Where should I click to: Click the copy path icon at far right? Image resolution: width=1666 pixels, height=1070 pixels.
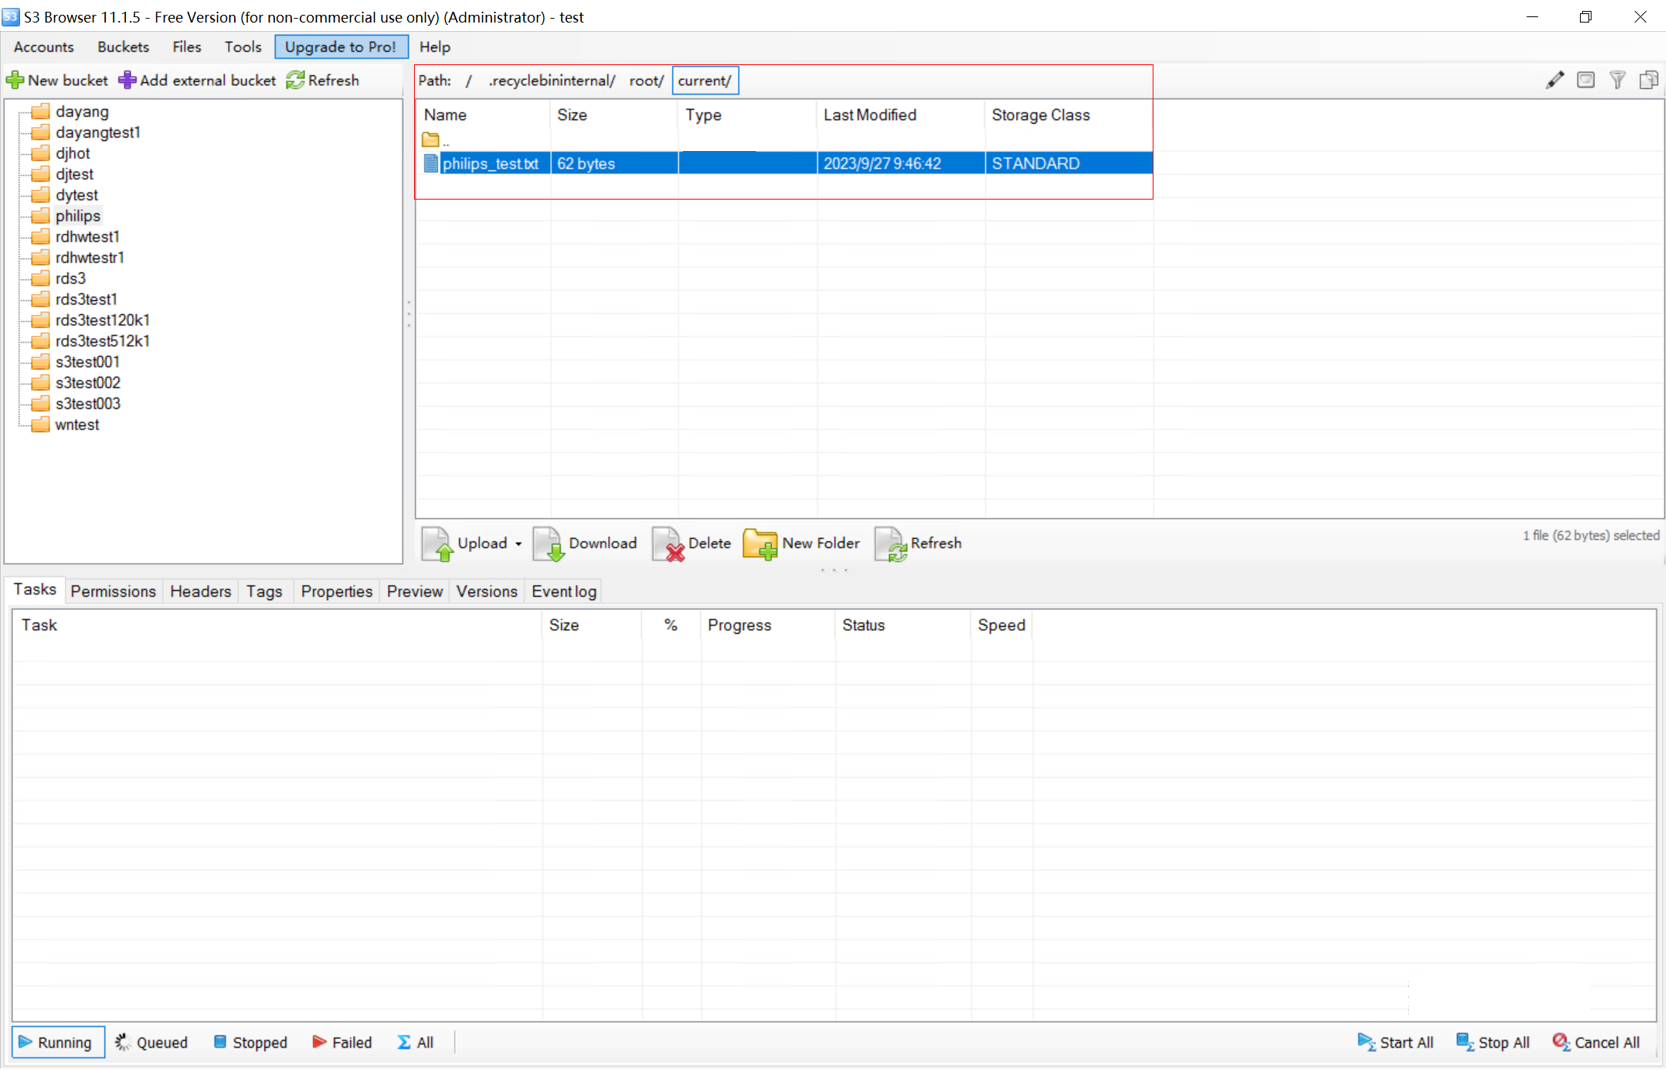1648,80
